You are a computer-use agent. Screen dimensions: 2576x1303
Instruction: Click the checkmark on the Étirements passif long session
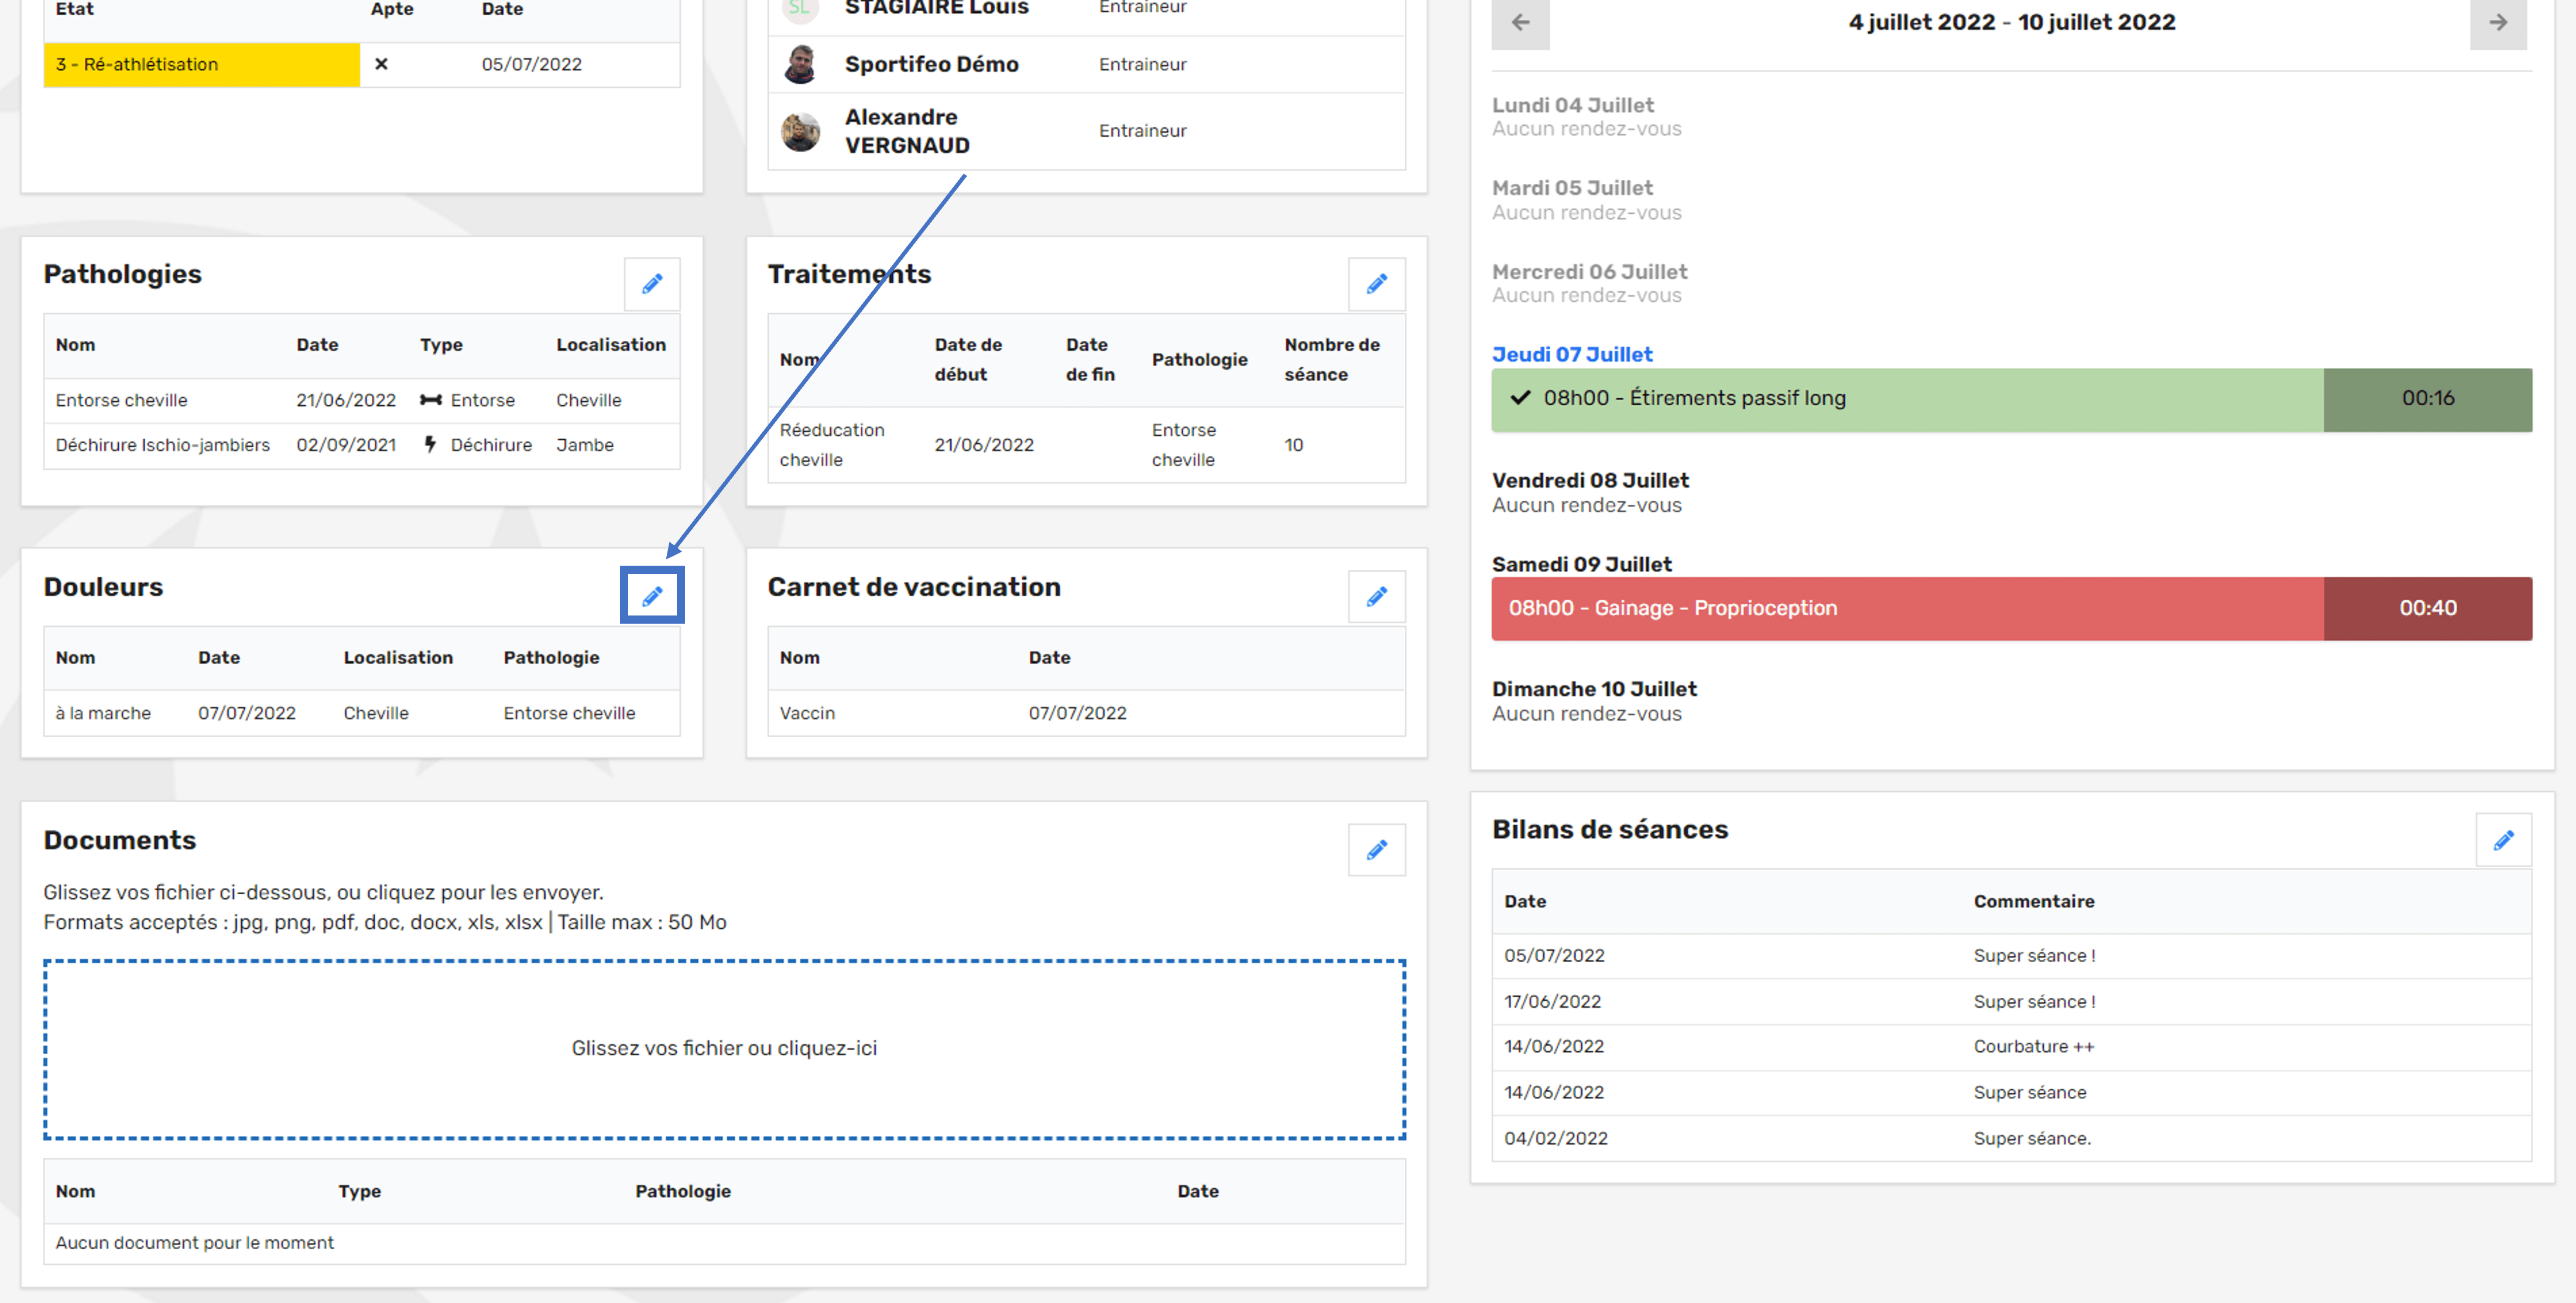coord(1520,398)
